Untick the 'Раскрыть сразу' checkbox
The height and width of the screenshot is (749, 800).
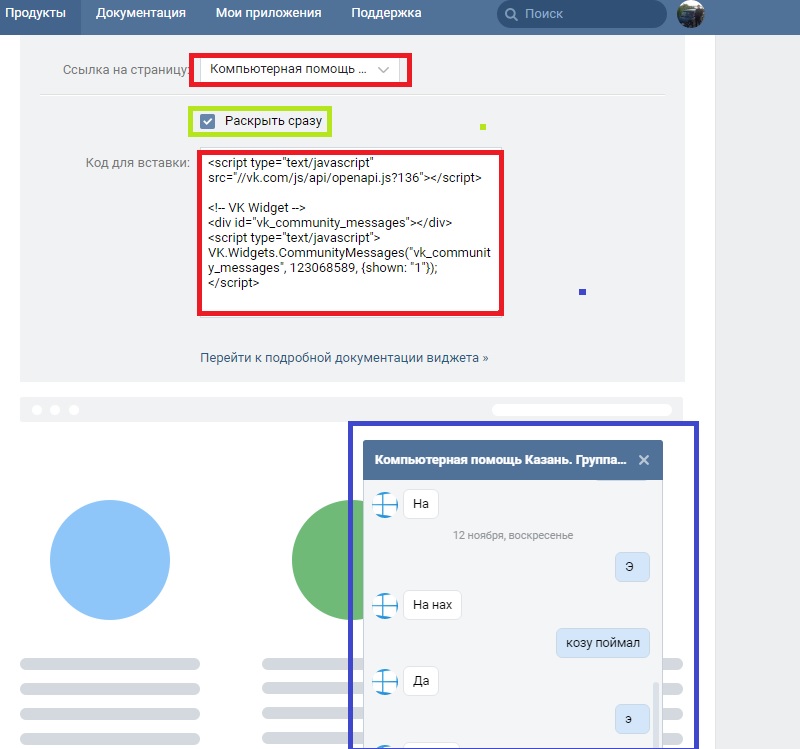coord(207,121)
